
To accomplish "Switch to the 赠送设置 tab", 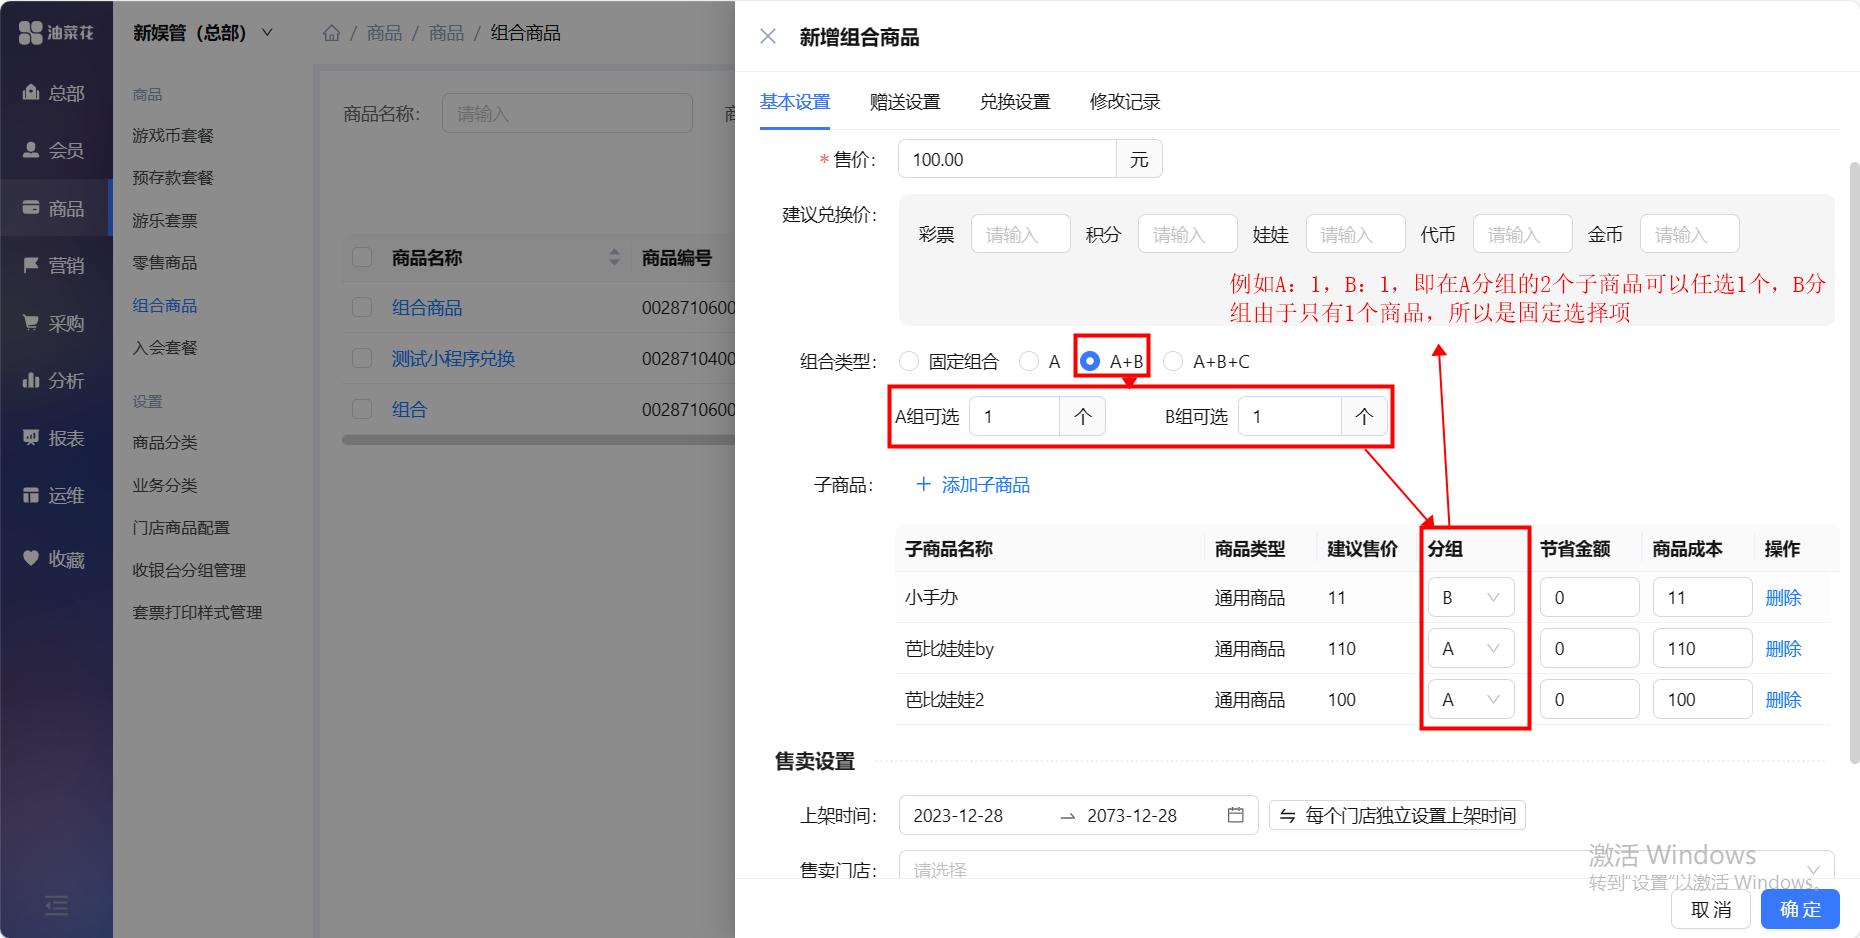I will pos(905,102).
